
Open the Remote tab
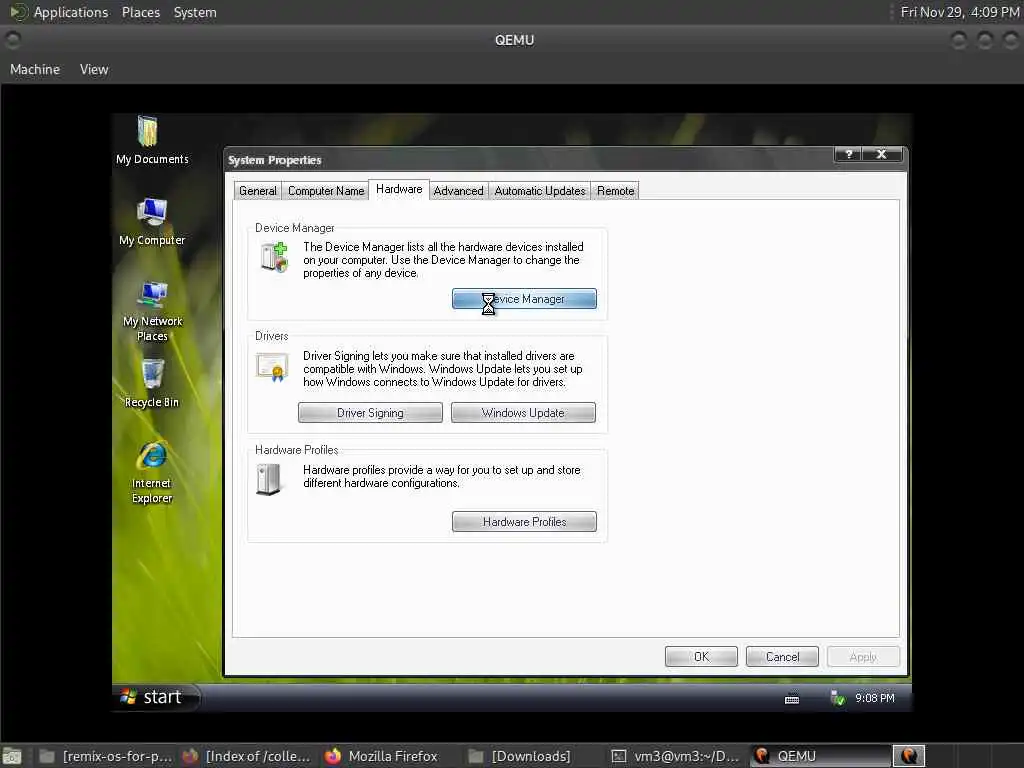(x=615, y=191)
